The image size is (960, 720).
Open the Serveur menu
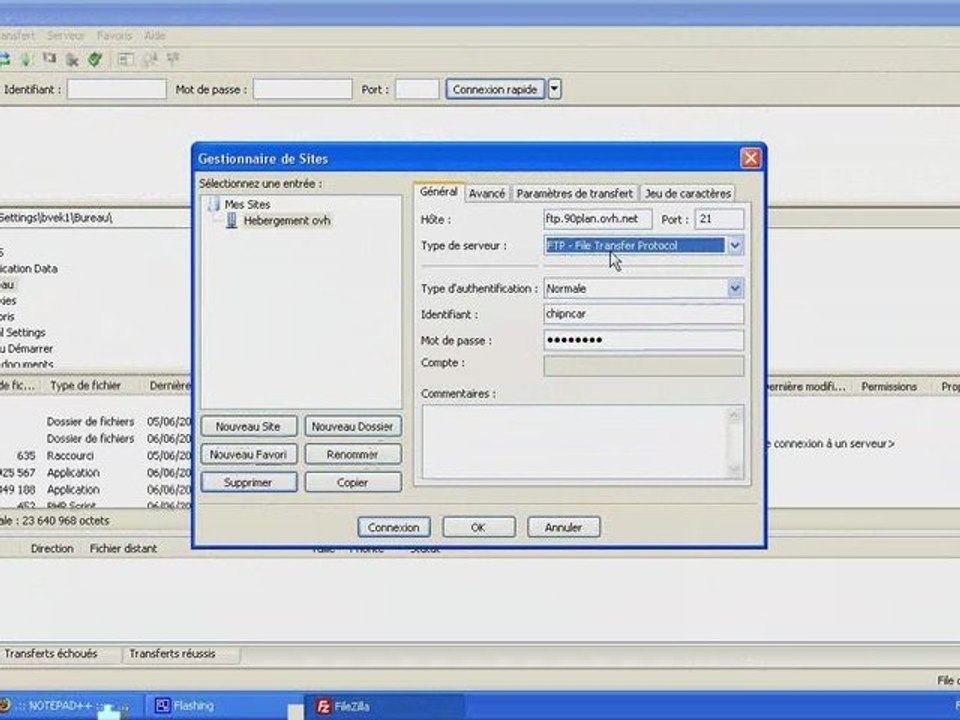click(66, 36)
